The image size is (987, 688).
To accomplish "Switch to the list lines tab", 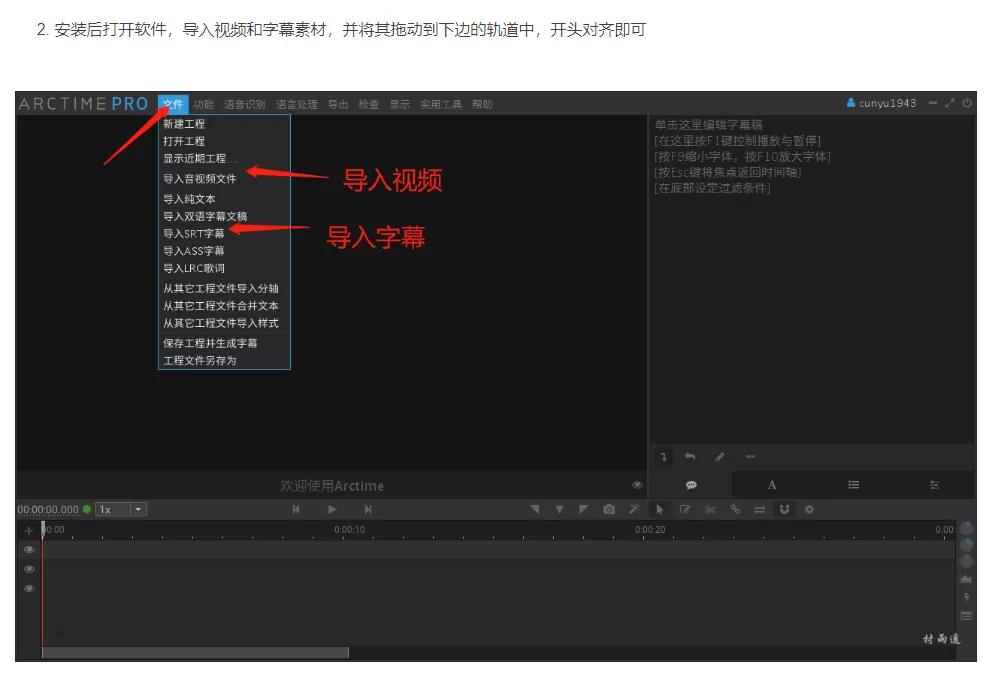I will [x=854, y=485].
